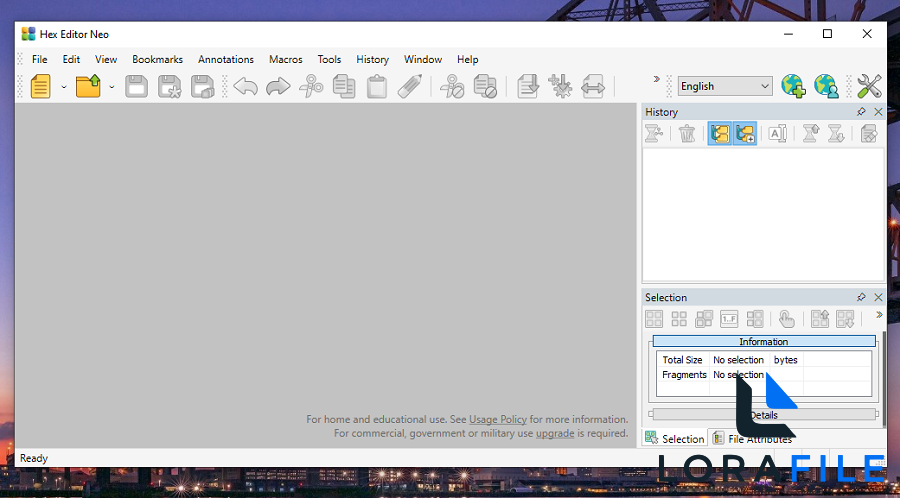900x498 pixels.
Task: Collapse the Information section header
Action: point(764,341)
